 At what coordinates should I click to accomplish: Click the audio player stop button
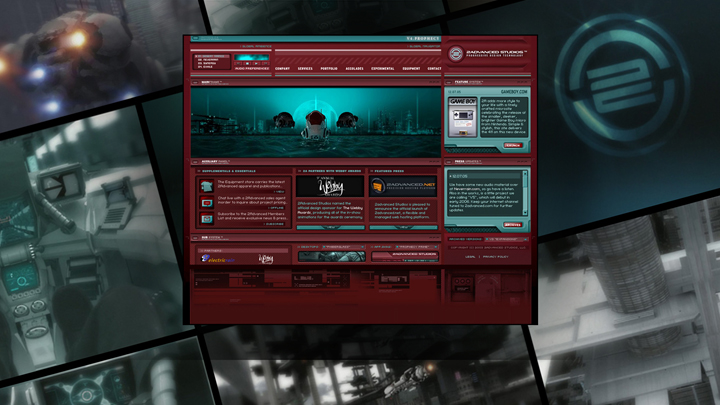[x=247, y=63]
